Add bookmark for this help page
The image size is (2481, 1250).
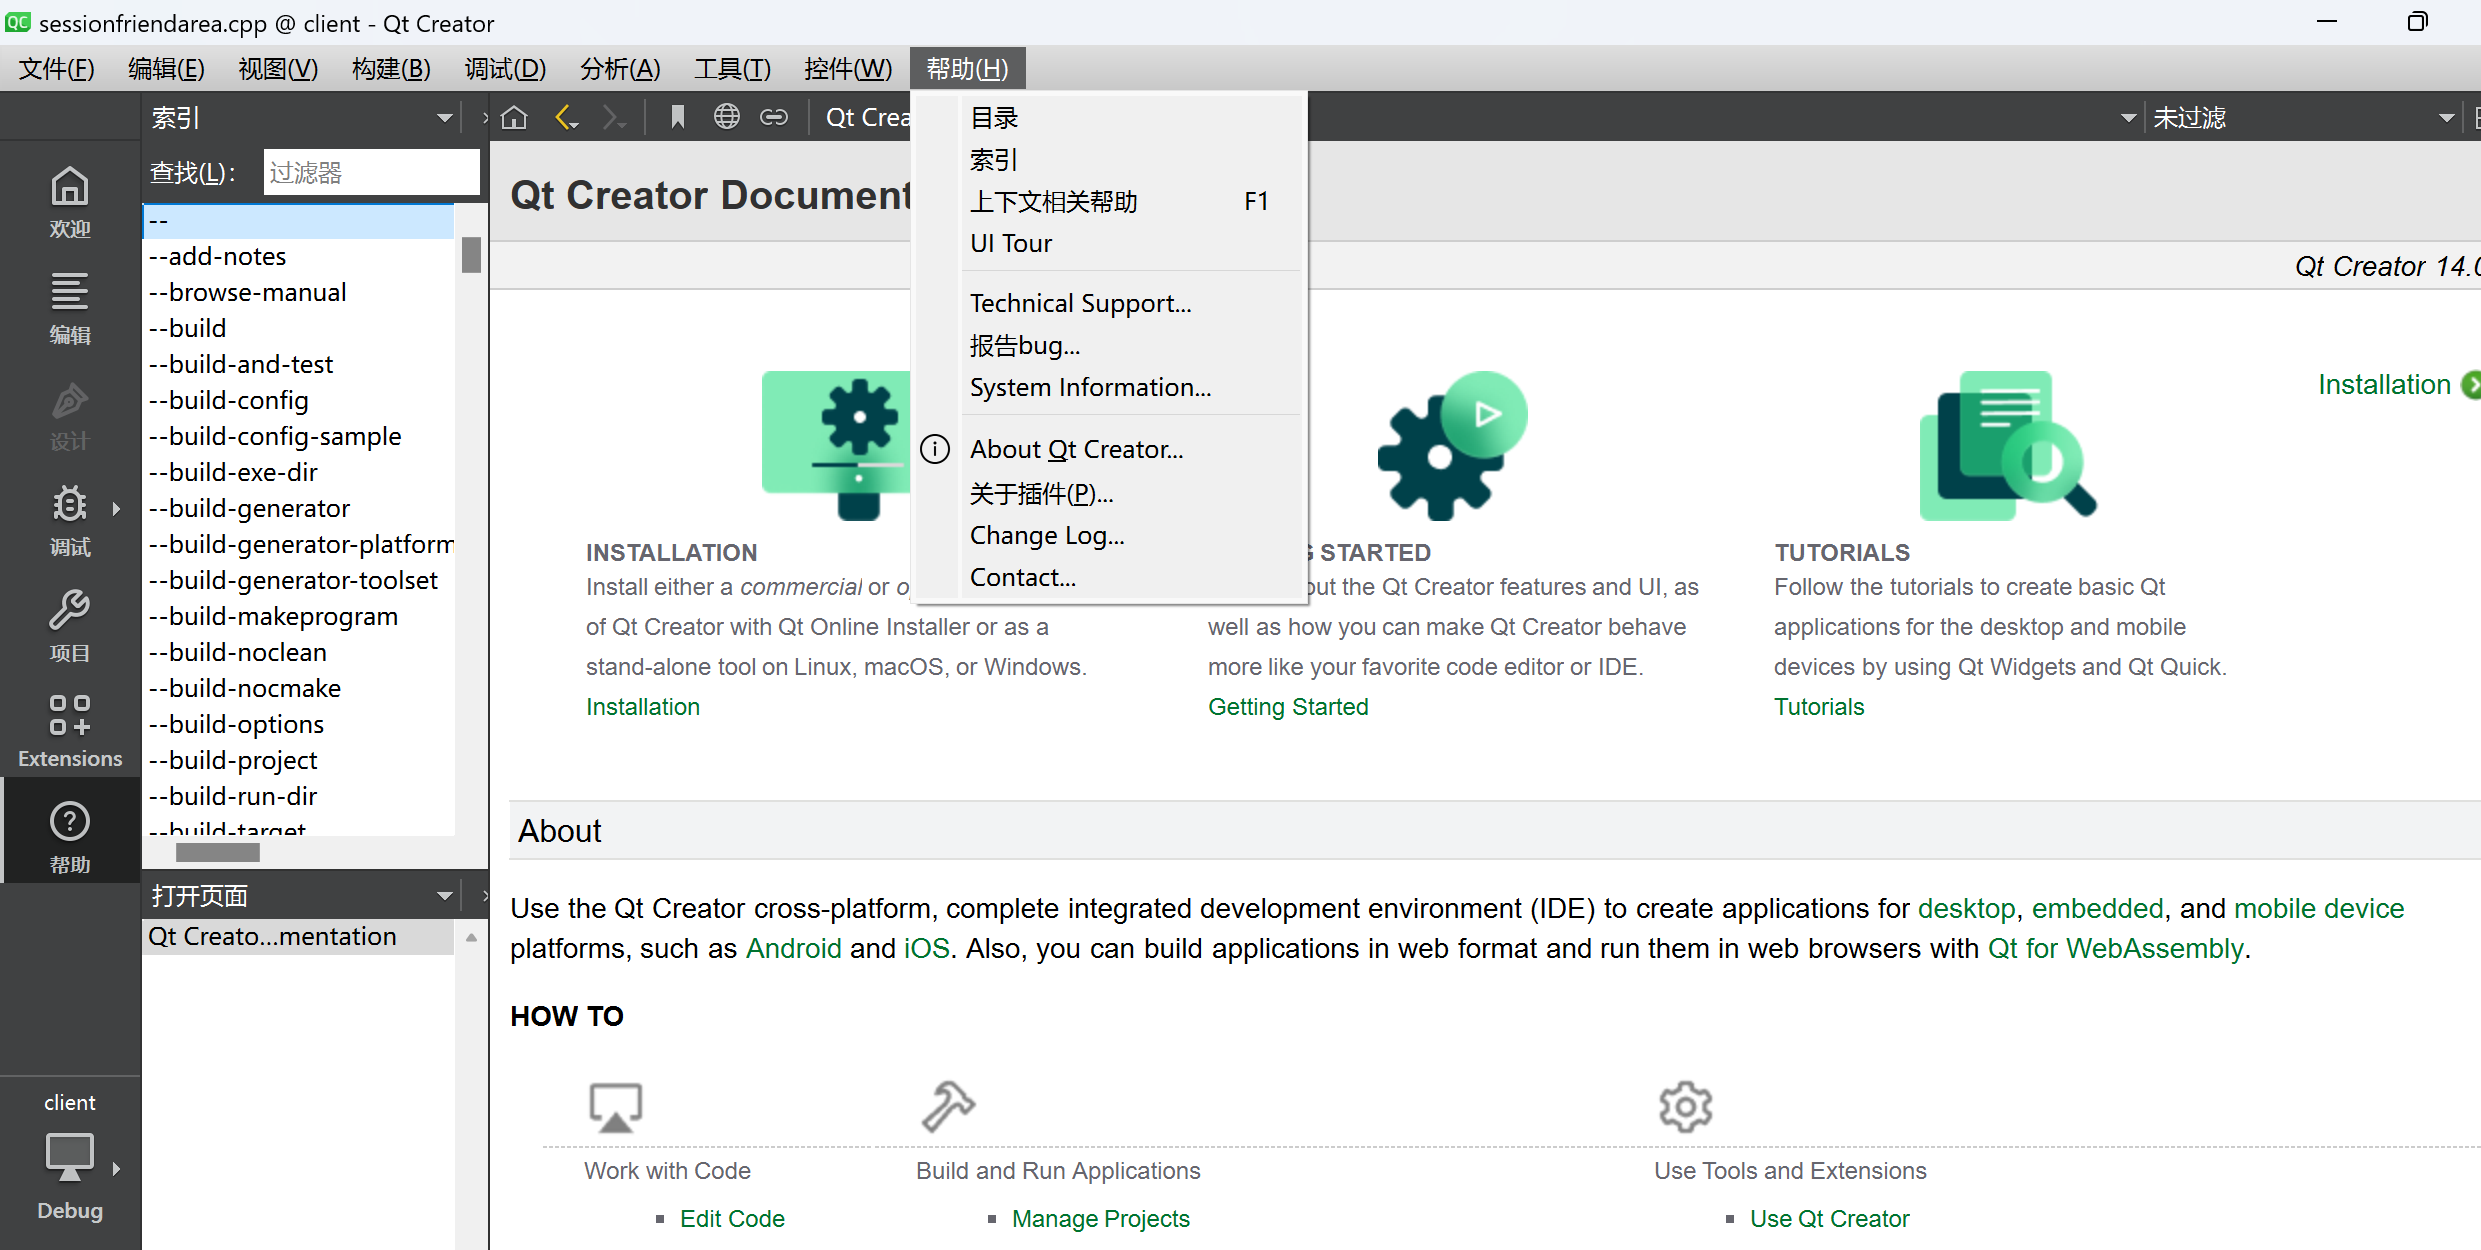(x=677, y=117)
